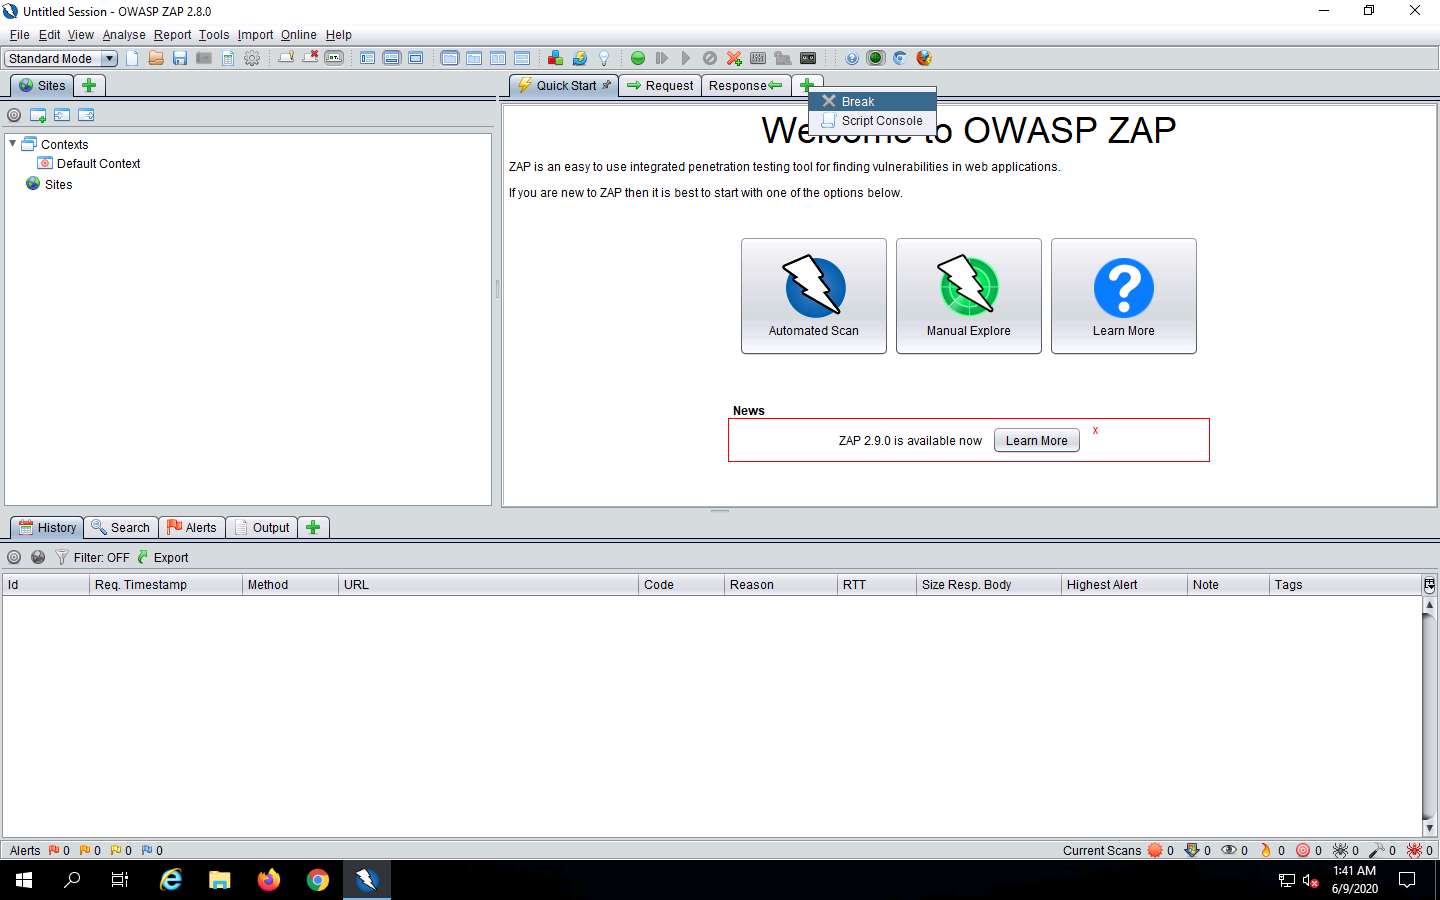Open Options gear icon in toolbar
This screenshot has width=1440, height=900.
tap(252, 58)
